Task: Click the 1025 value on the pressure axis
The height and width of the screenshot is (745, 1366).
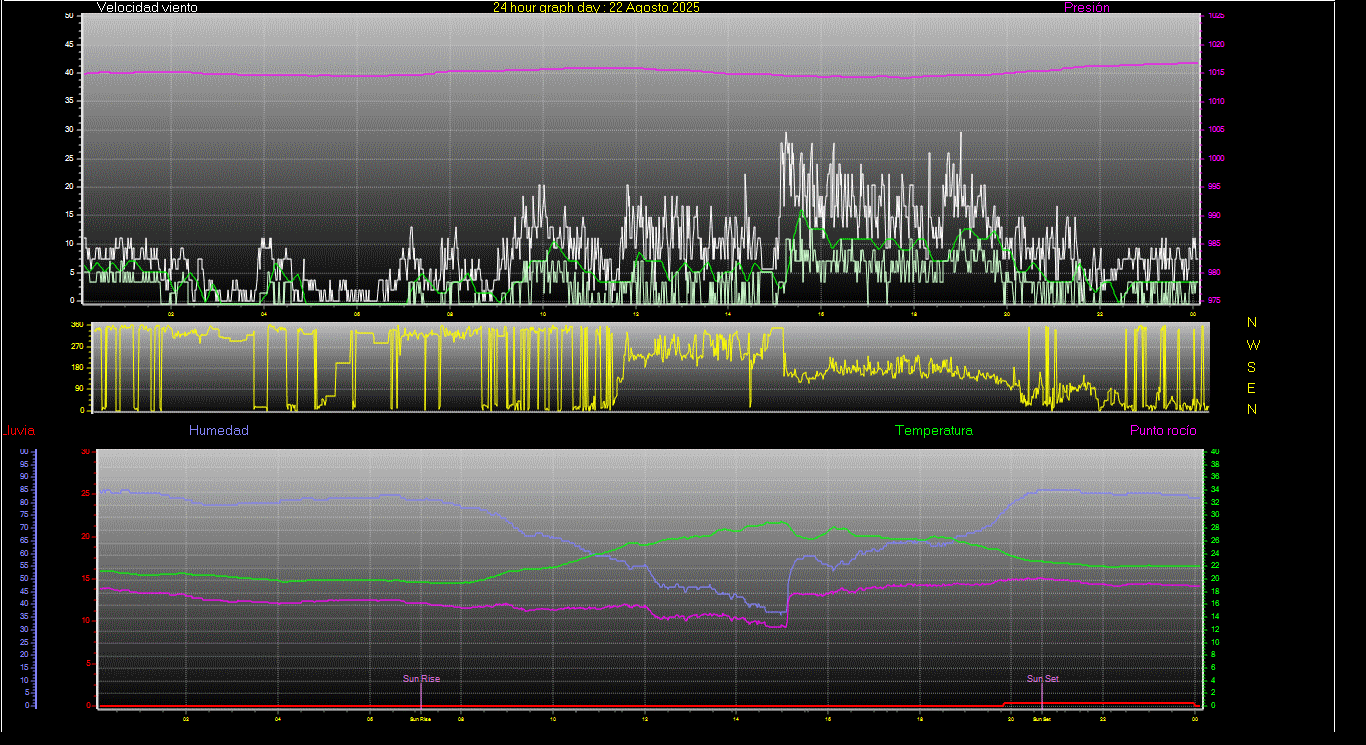Action: pyautogui.click(x=1215, y=16)
